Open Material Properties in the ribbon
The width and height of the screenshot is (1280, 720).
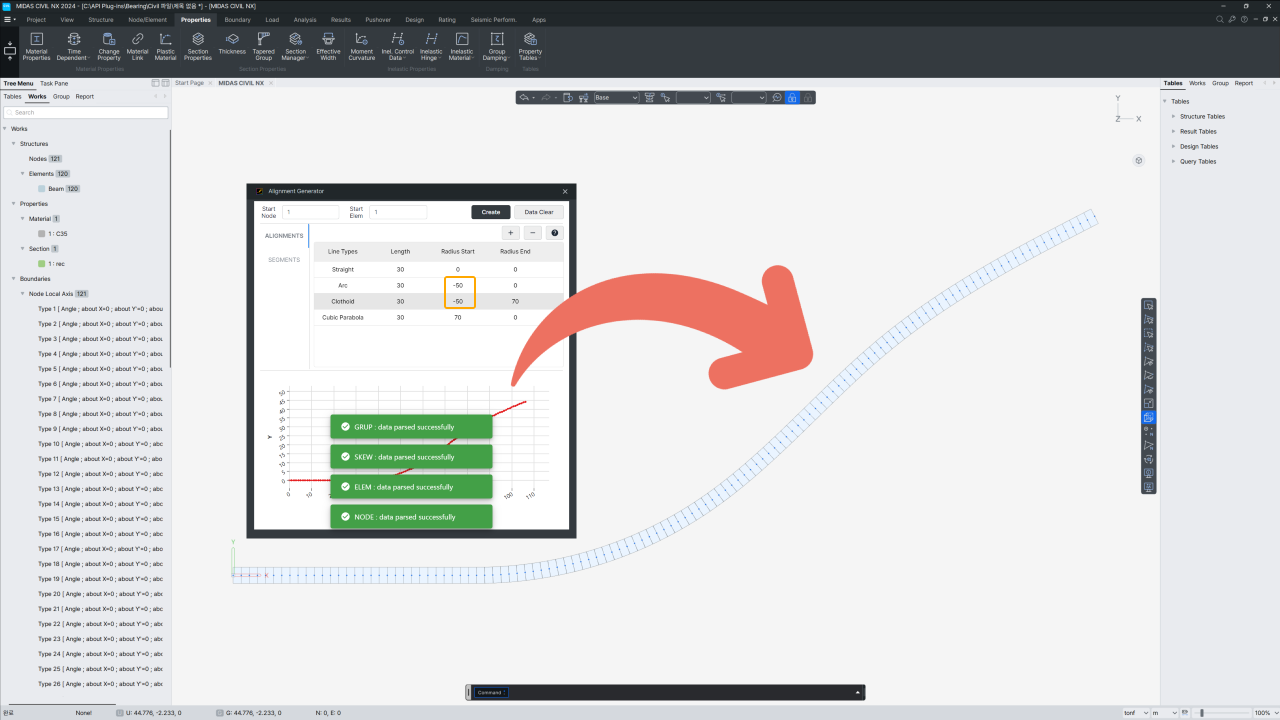[36, 46]
